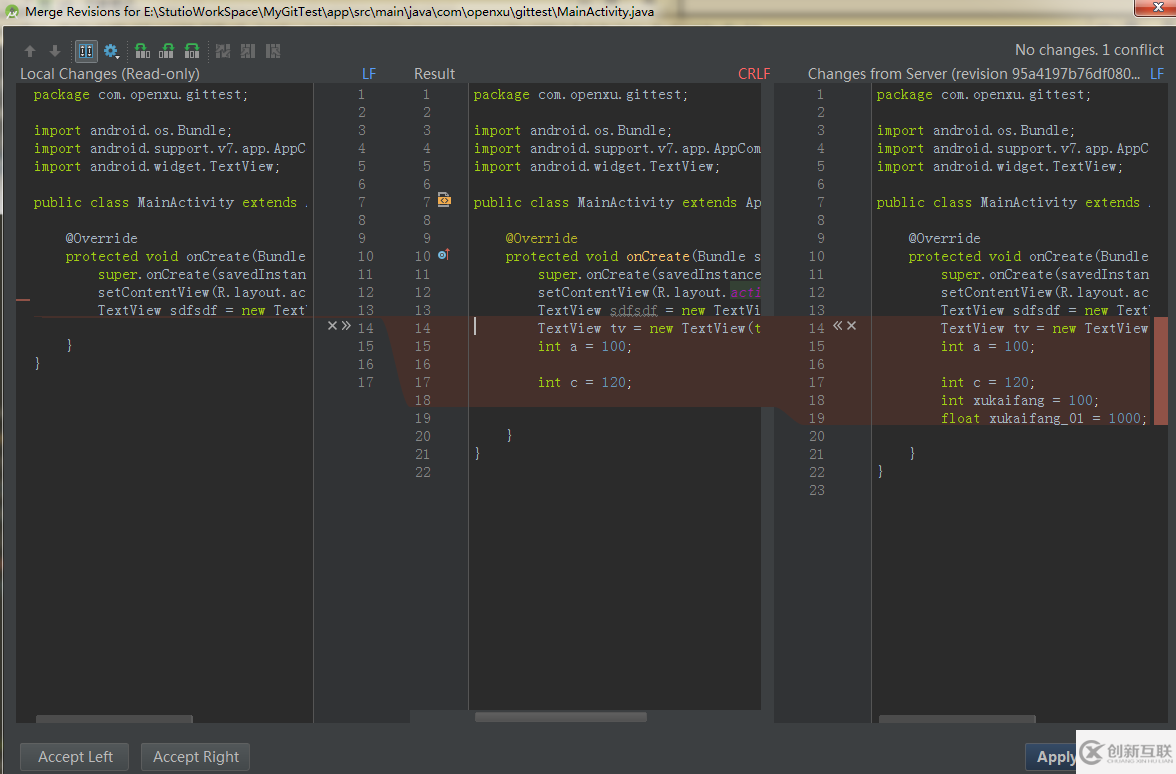Open the diff settings gear dropdown
Viewport: 1176px width, 774px height.
point(111,51)
